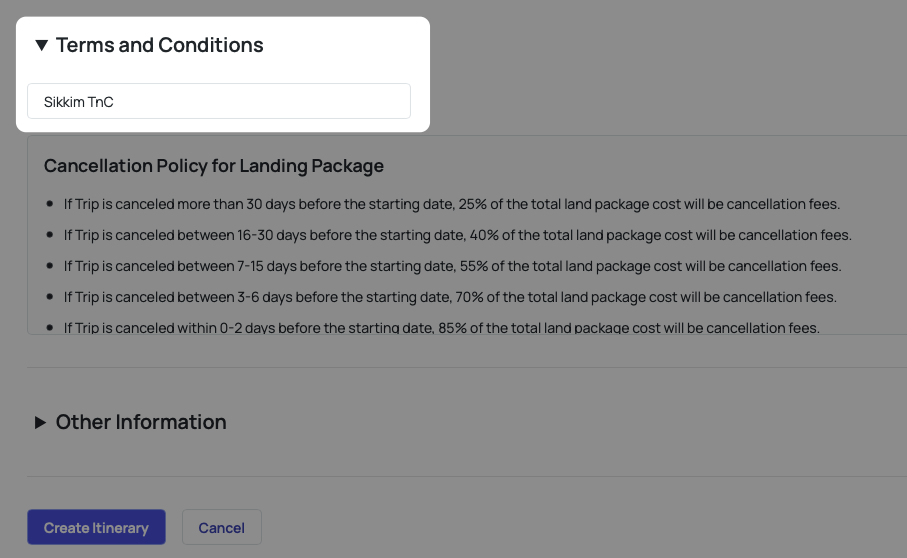This screenshot has width=907, height=558.
Task: Click the 'between 3-6 days' policy sentence
Action: 450,297
